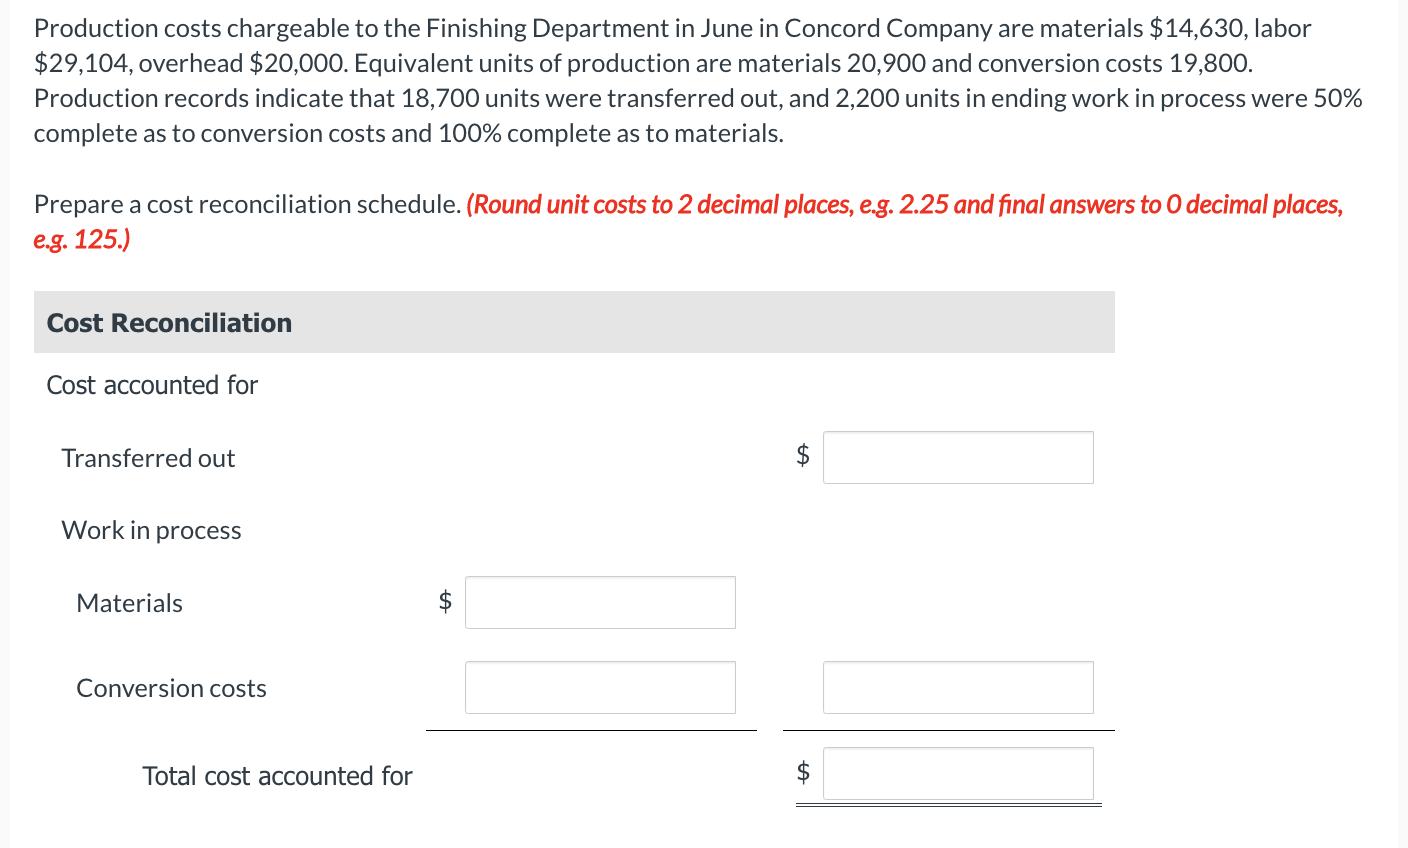This screenshot has width=1408, height=848.
Task: Click dollar sign beside Materials field
Action: tap(445, 601)
